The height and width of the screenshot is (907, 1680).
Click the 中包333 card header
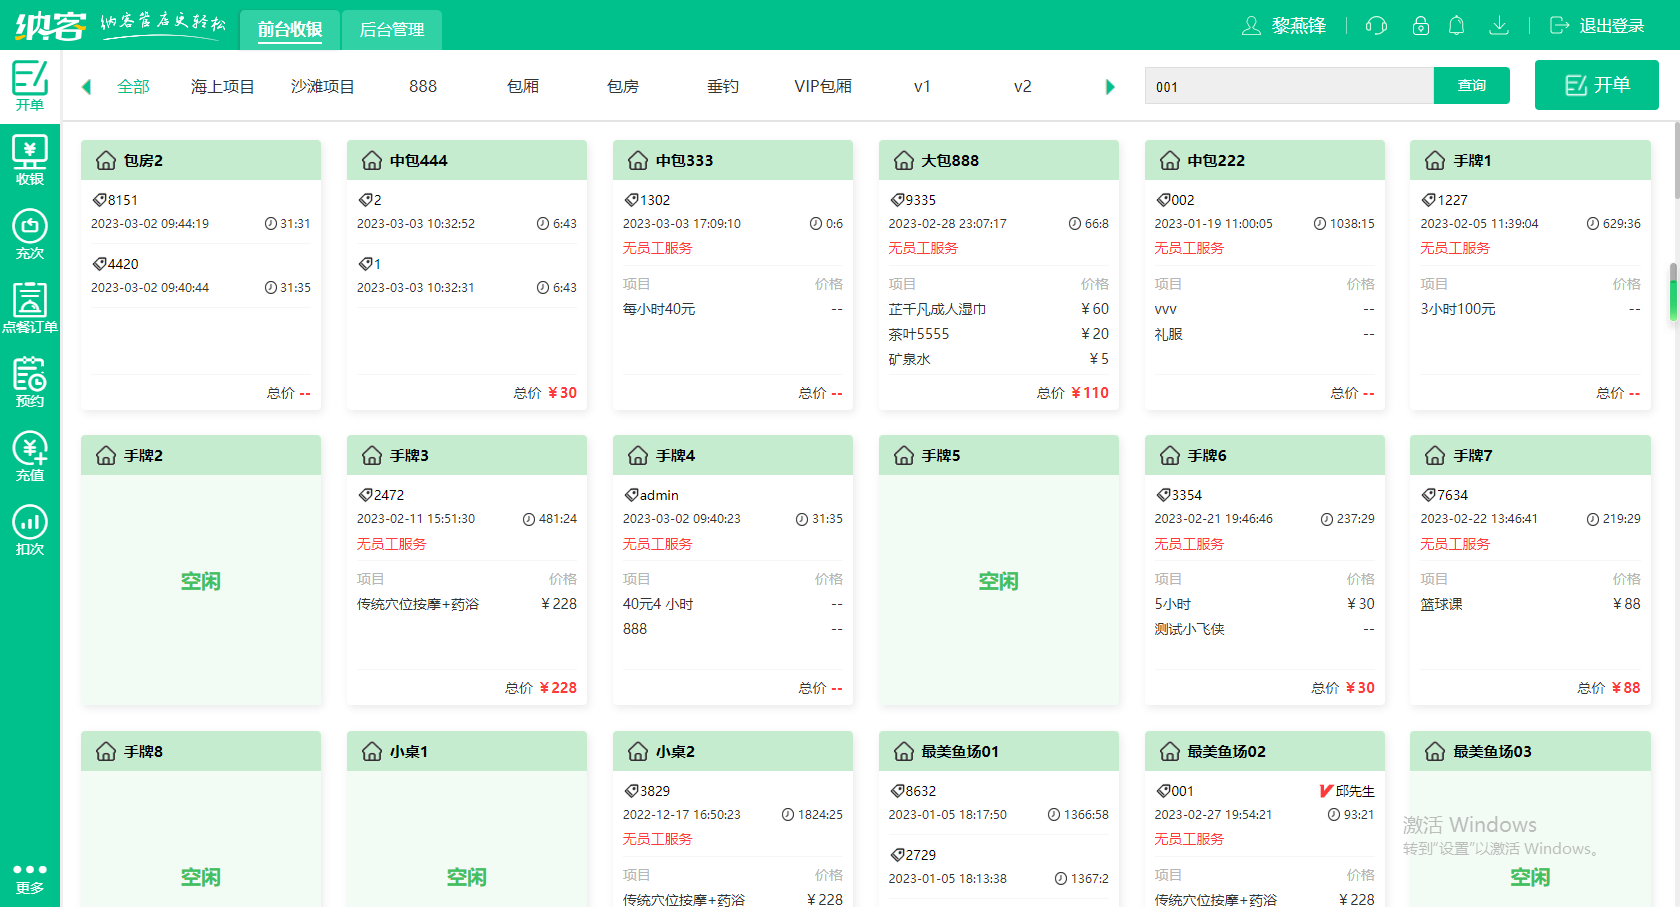pos(733,160)
